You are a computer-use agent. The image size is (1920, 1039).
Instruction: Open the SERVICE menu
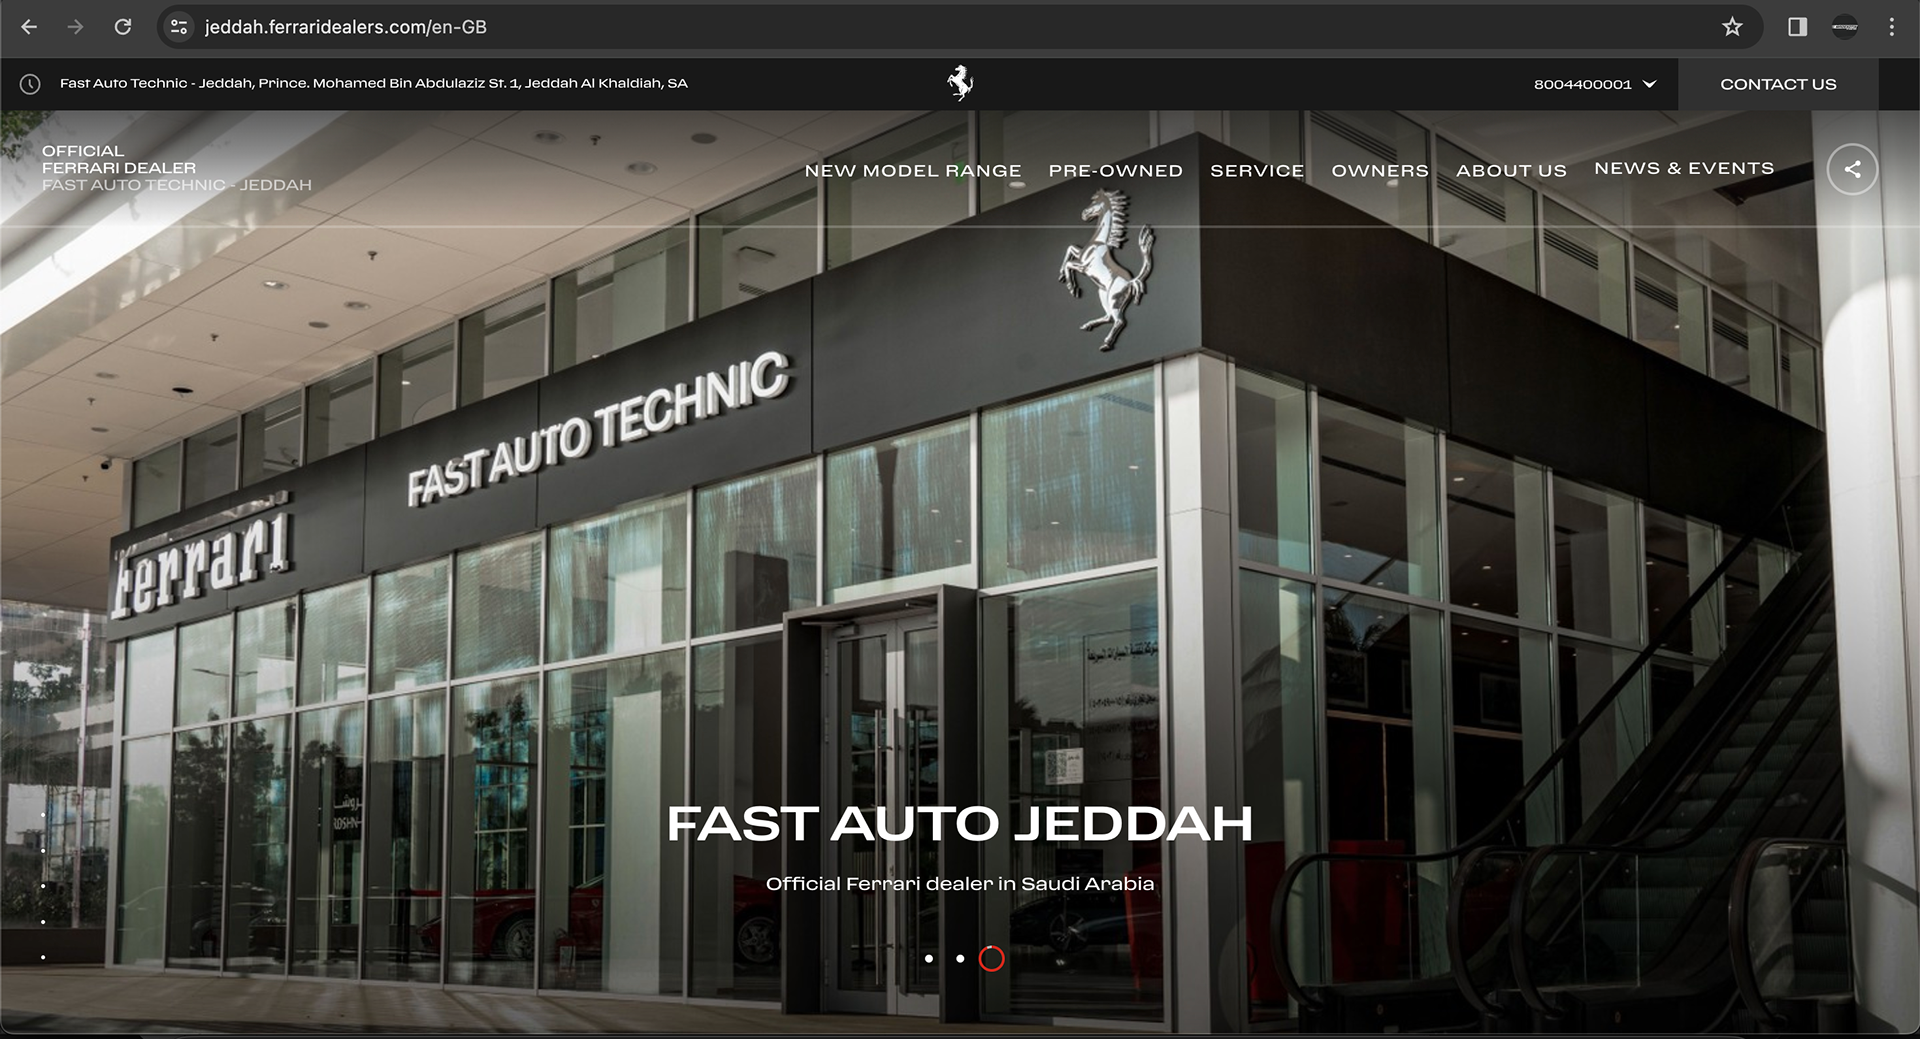point(1257,171)
